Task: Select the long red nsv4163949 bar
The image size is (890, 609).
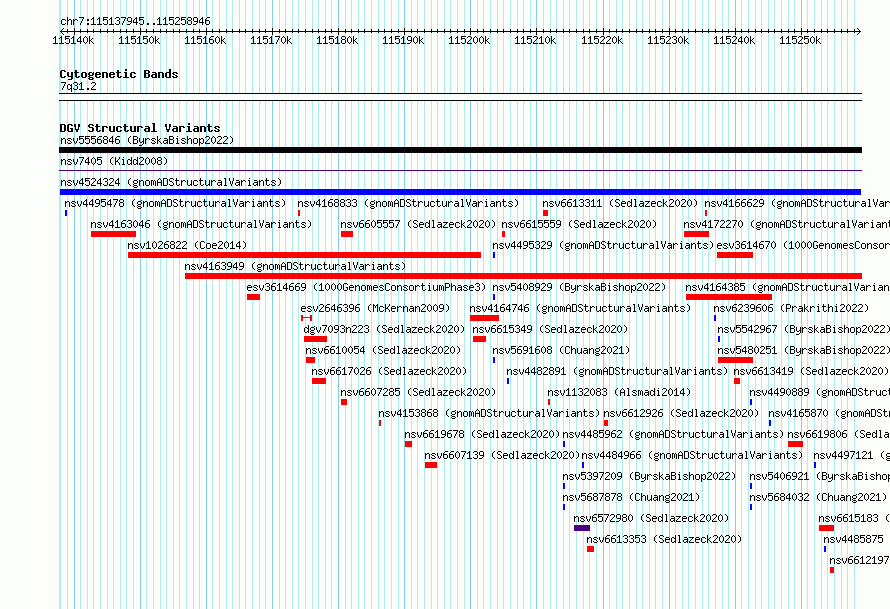Action: coord(523,276)
